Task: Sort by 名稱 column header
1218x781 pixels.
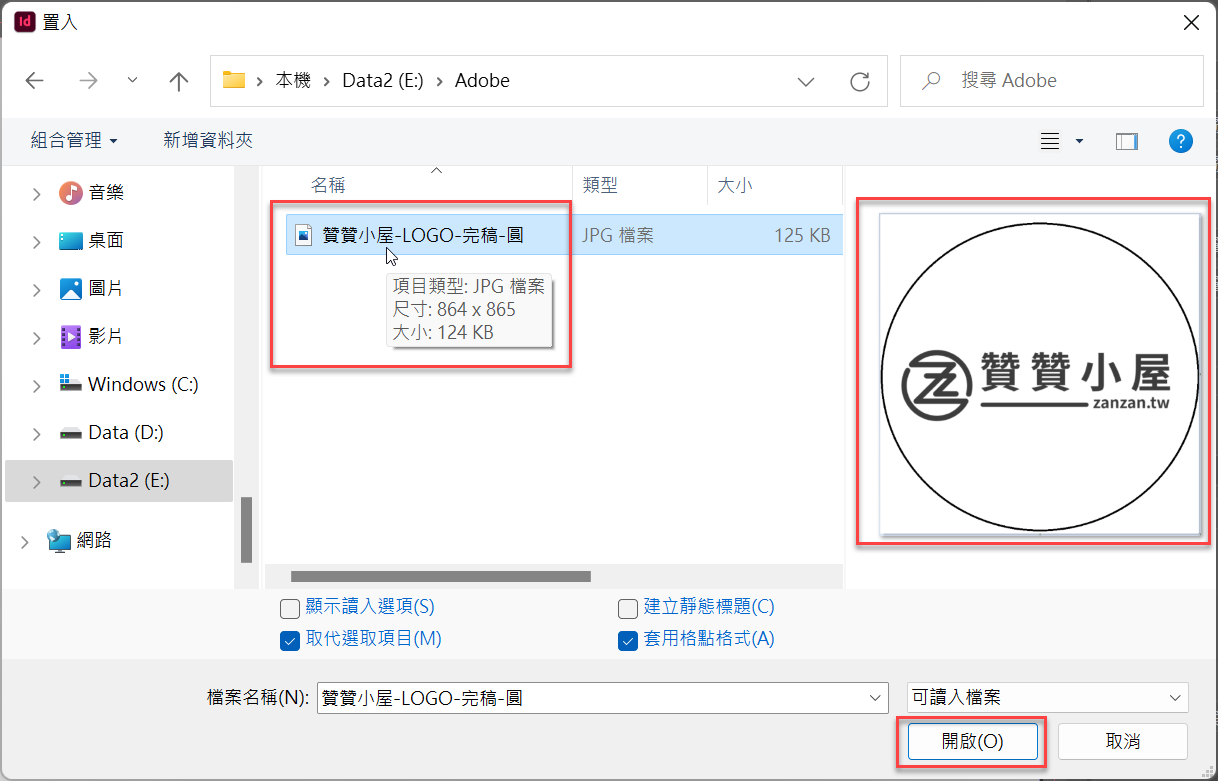Action: point(328,185)
